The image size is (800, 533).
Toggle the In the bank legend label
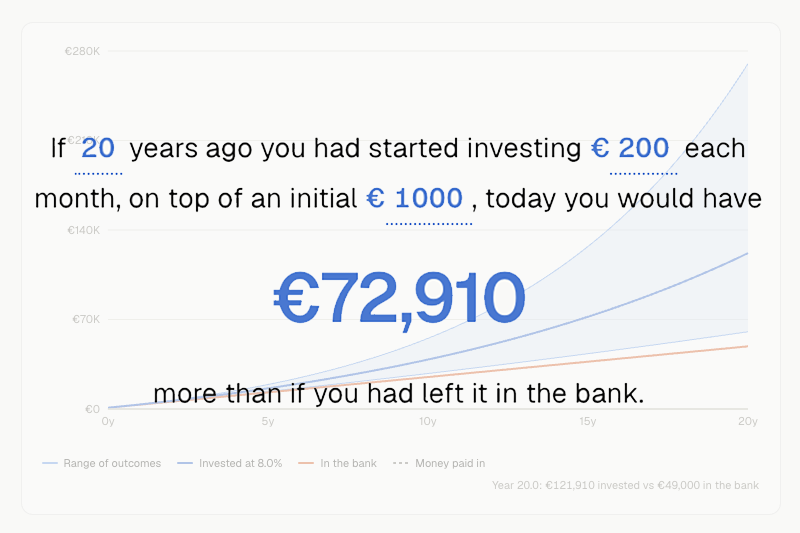[x=348, y=463]
